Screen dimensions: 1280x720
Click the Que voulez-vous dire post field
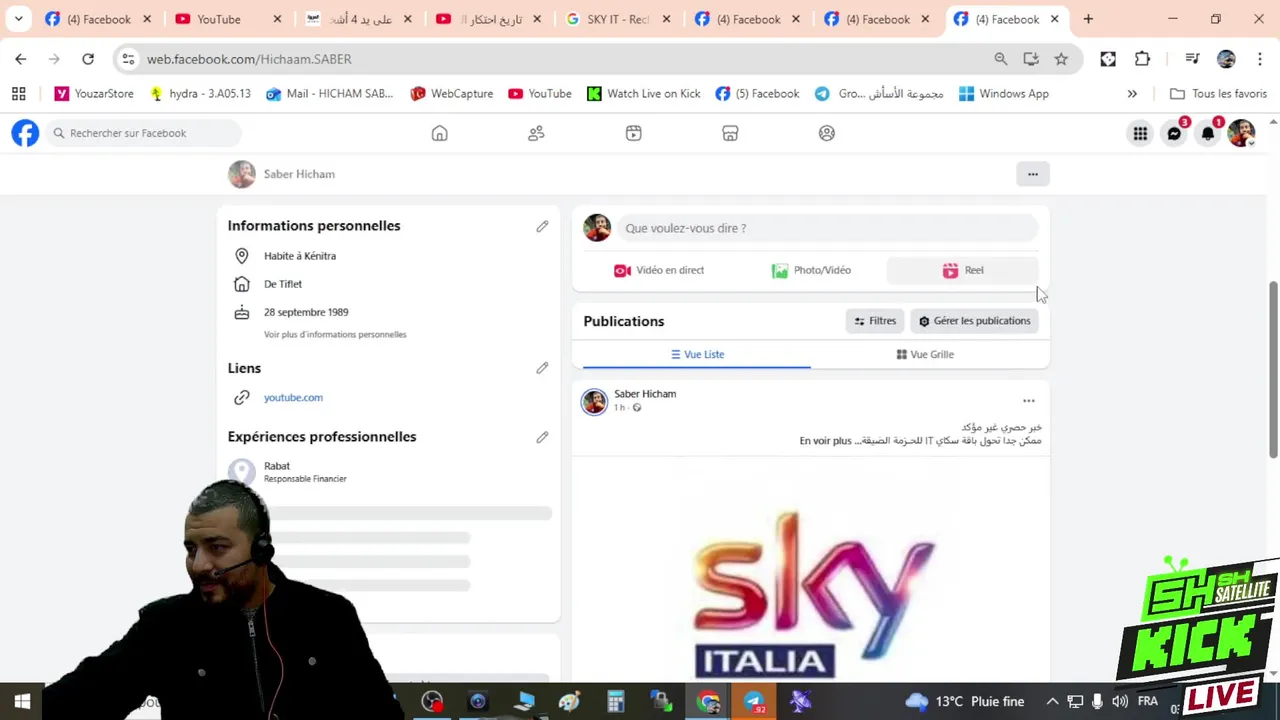point(827,228)
